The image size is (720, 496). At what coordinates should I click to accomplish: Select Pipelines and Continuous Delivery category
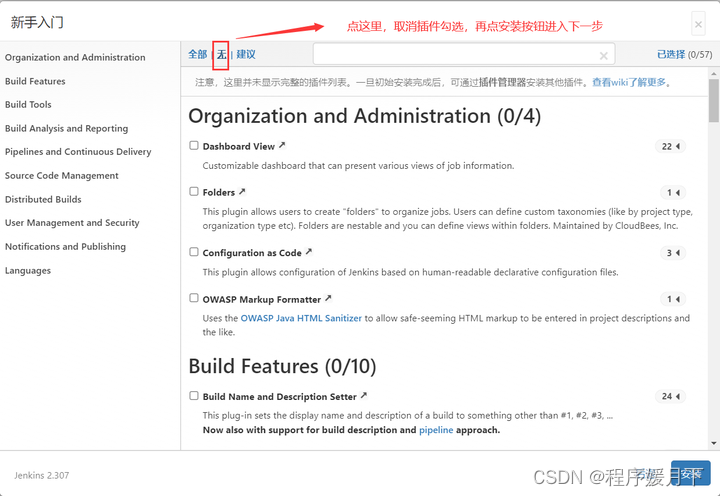tap(78, 152)
